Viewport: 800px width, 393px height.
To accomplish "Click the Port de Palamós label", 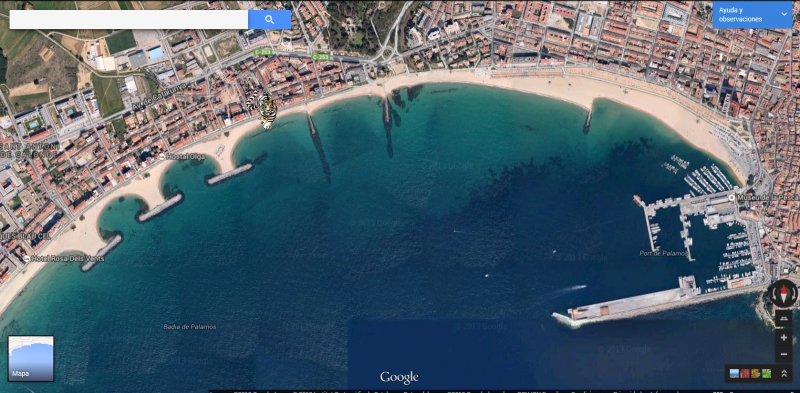I will point(663,253).
